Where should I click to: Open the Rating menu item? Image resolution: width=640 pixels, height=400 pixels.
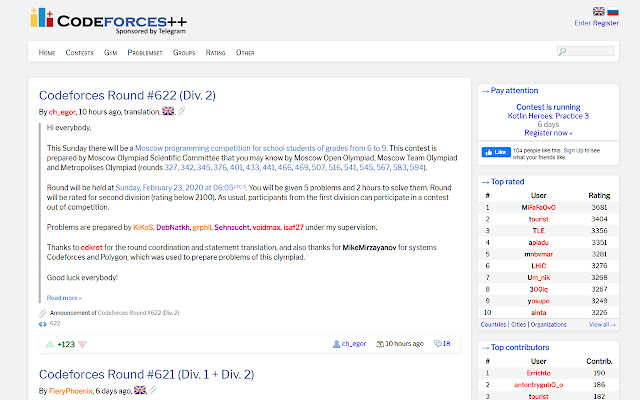216,53
